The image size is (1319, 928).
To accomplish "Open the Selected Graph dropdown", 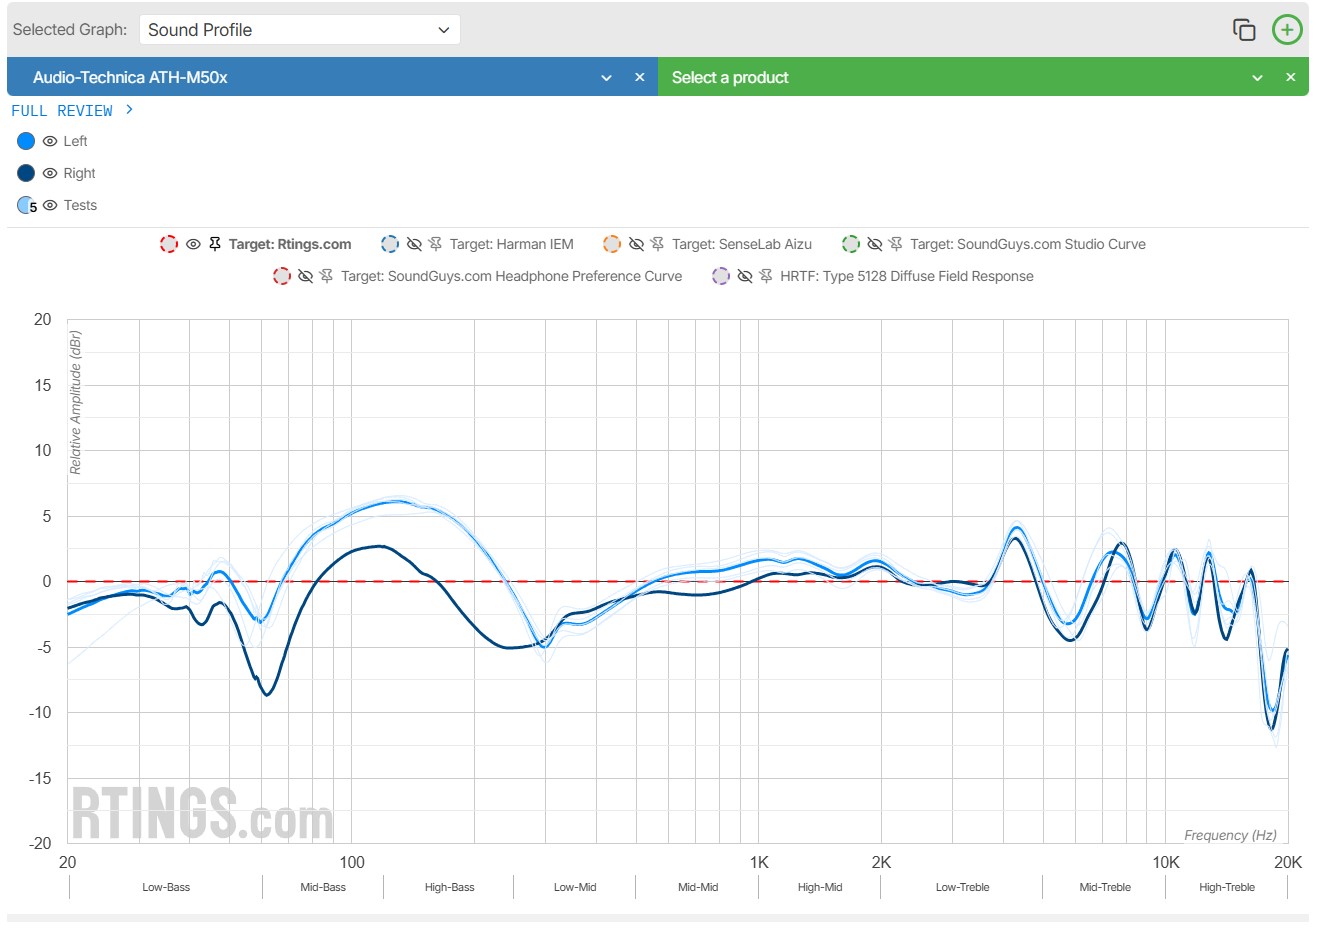I will pyautogui.click(x=299, y=30).
